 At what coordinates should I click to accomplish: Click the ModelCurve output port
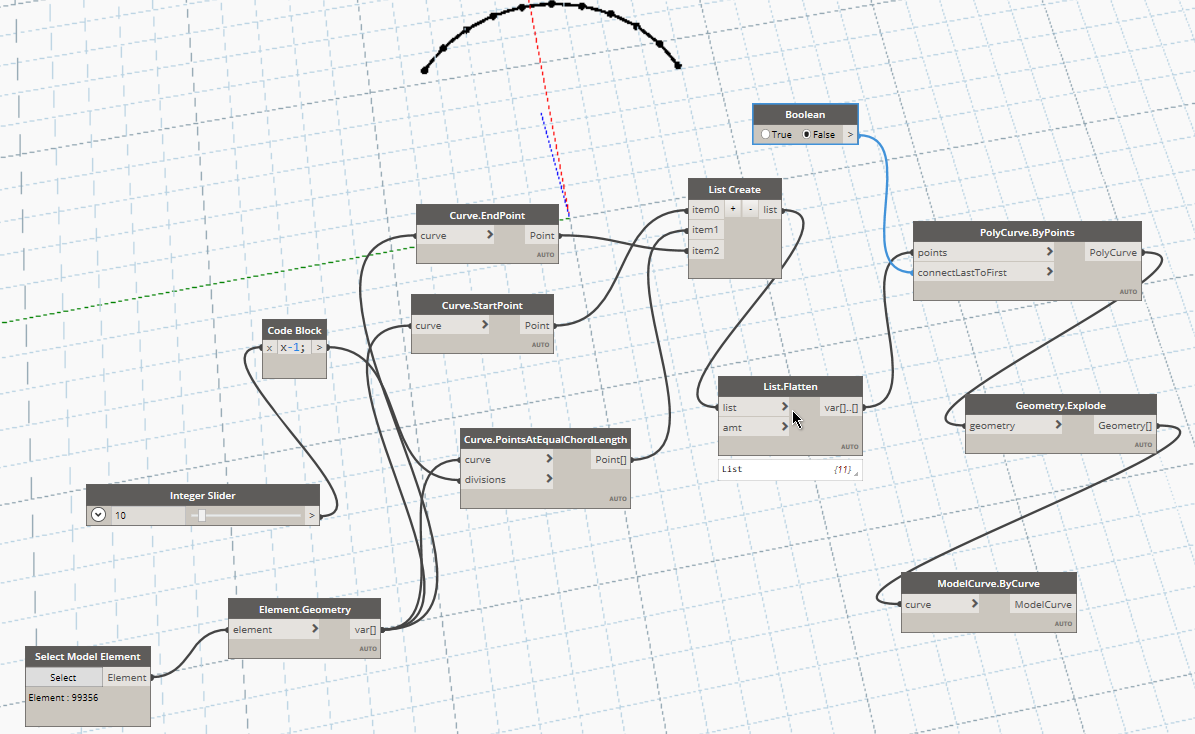(x=1043, y=604)
